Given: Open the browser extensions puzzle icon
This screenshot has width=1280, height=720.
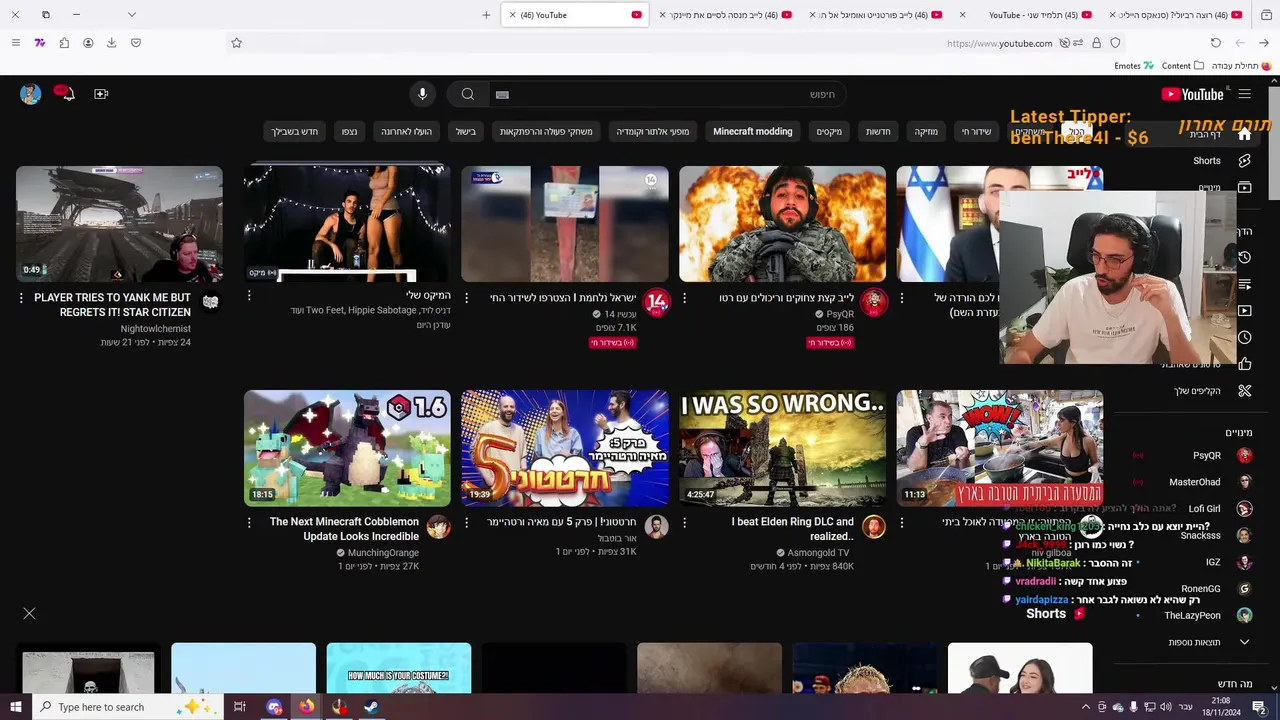Looking at the screenshot, I should click(x=64, y=43).
